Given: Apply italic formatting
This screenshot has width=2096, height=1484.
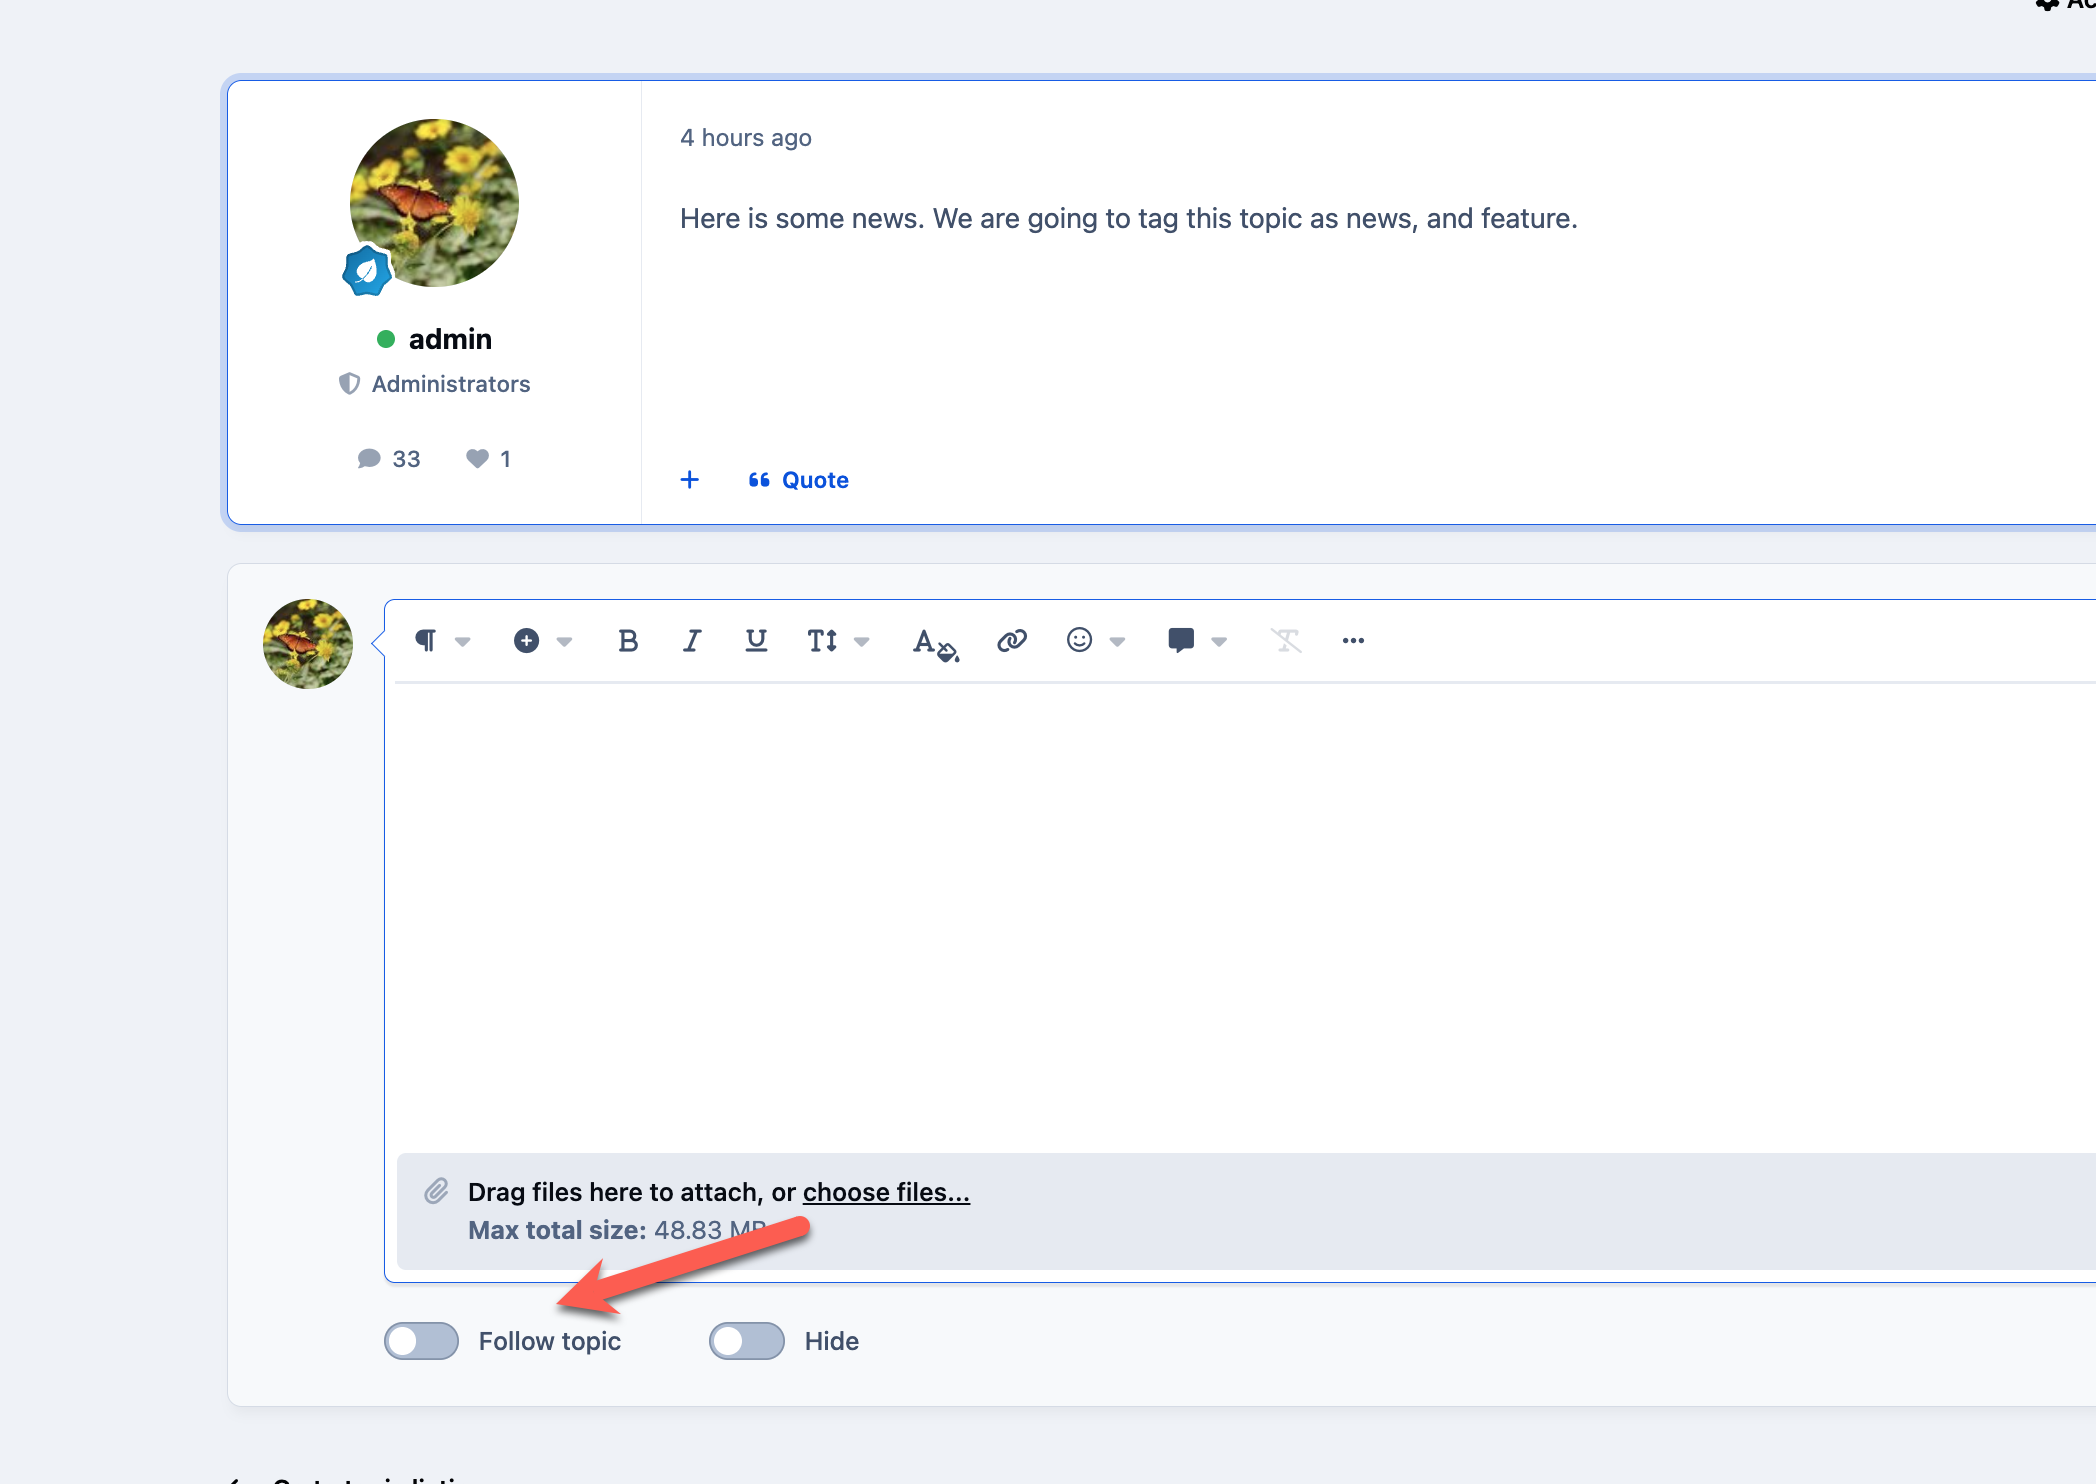Looking at the screenshot, I should click(692, 641).
